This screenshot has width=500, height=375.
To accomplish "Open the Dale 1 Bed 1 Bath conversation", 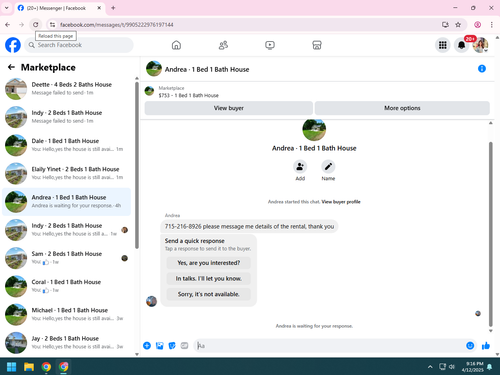I will (67, 145).
